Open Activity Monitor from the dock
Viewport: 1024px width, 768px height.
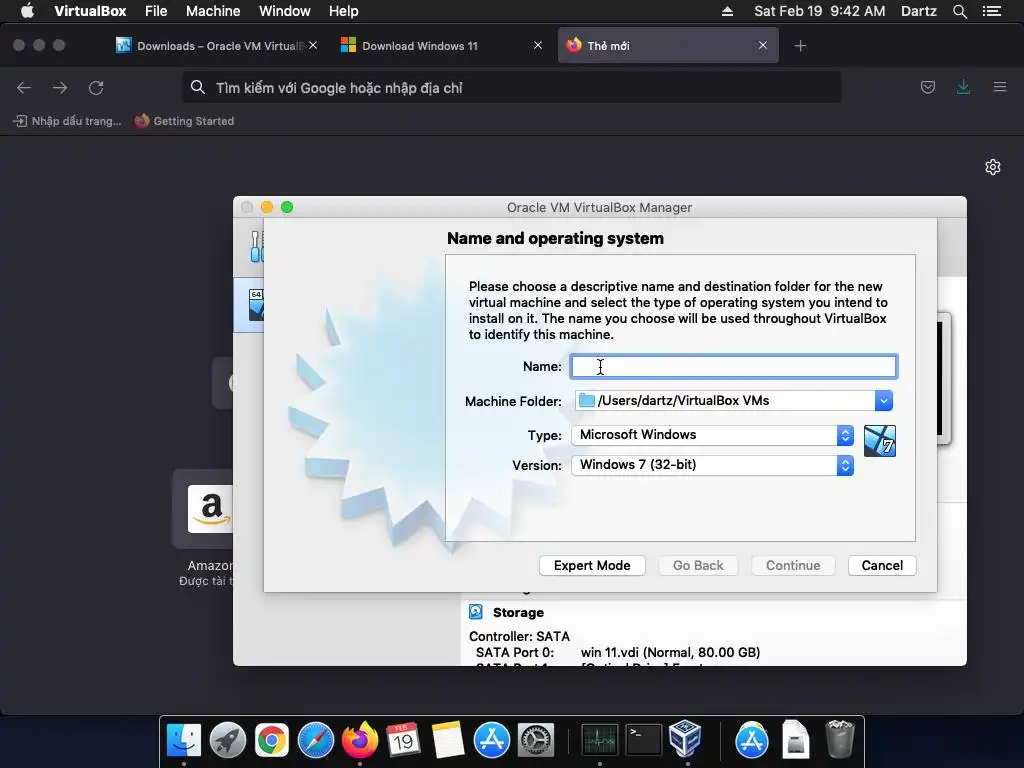tap(600, 741)
